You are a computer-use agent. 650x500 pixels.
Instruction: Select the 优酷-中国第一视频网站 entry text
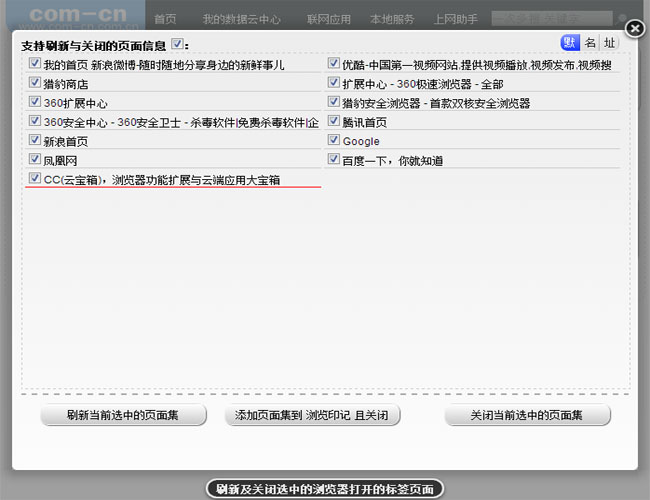point(477,65)
